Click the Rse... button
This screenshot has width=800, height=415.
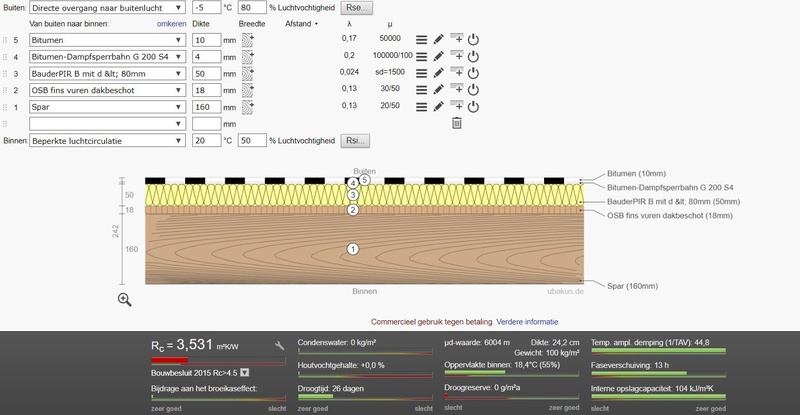pyautogui.click(x=356, y=8)
